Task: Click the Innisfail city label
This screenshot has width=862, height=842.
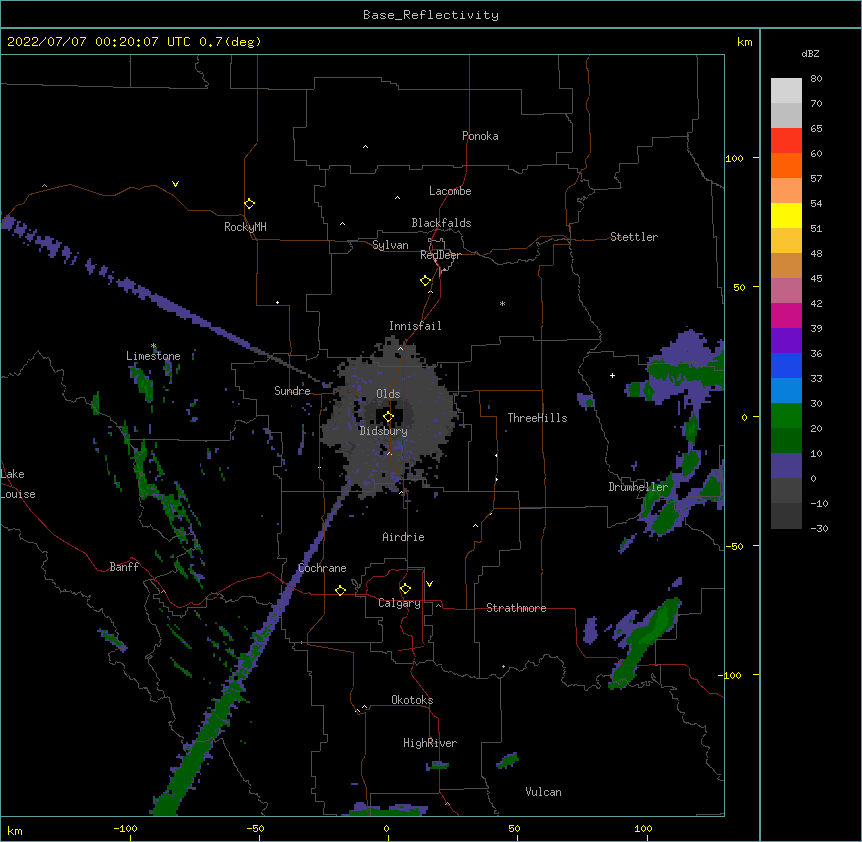Action: click(415, 326)
